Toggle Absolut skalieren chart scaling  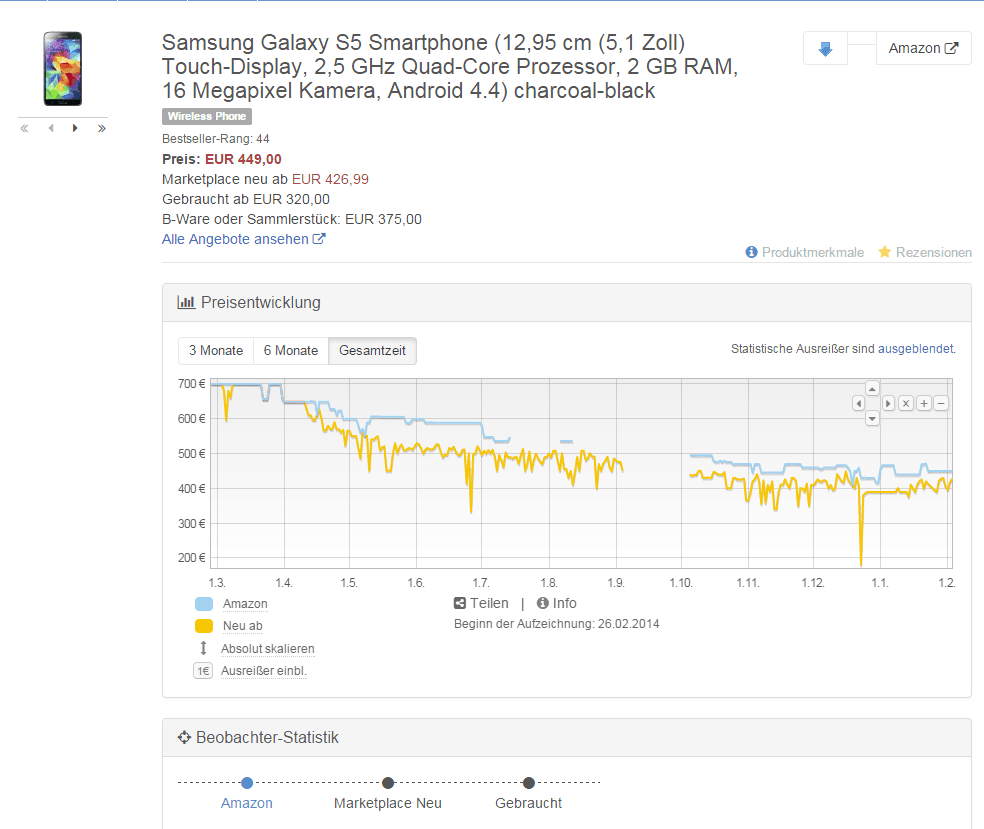coord(267,648)
